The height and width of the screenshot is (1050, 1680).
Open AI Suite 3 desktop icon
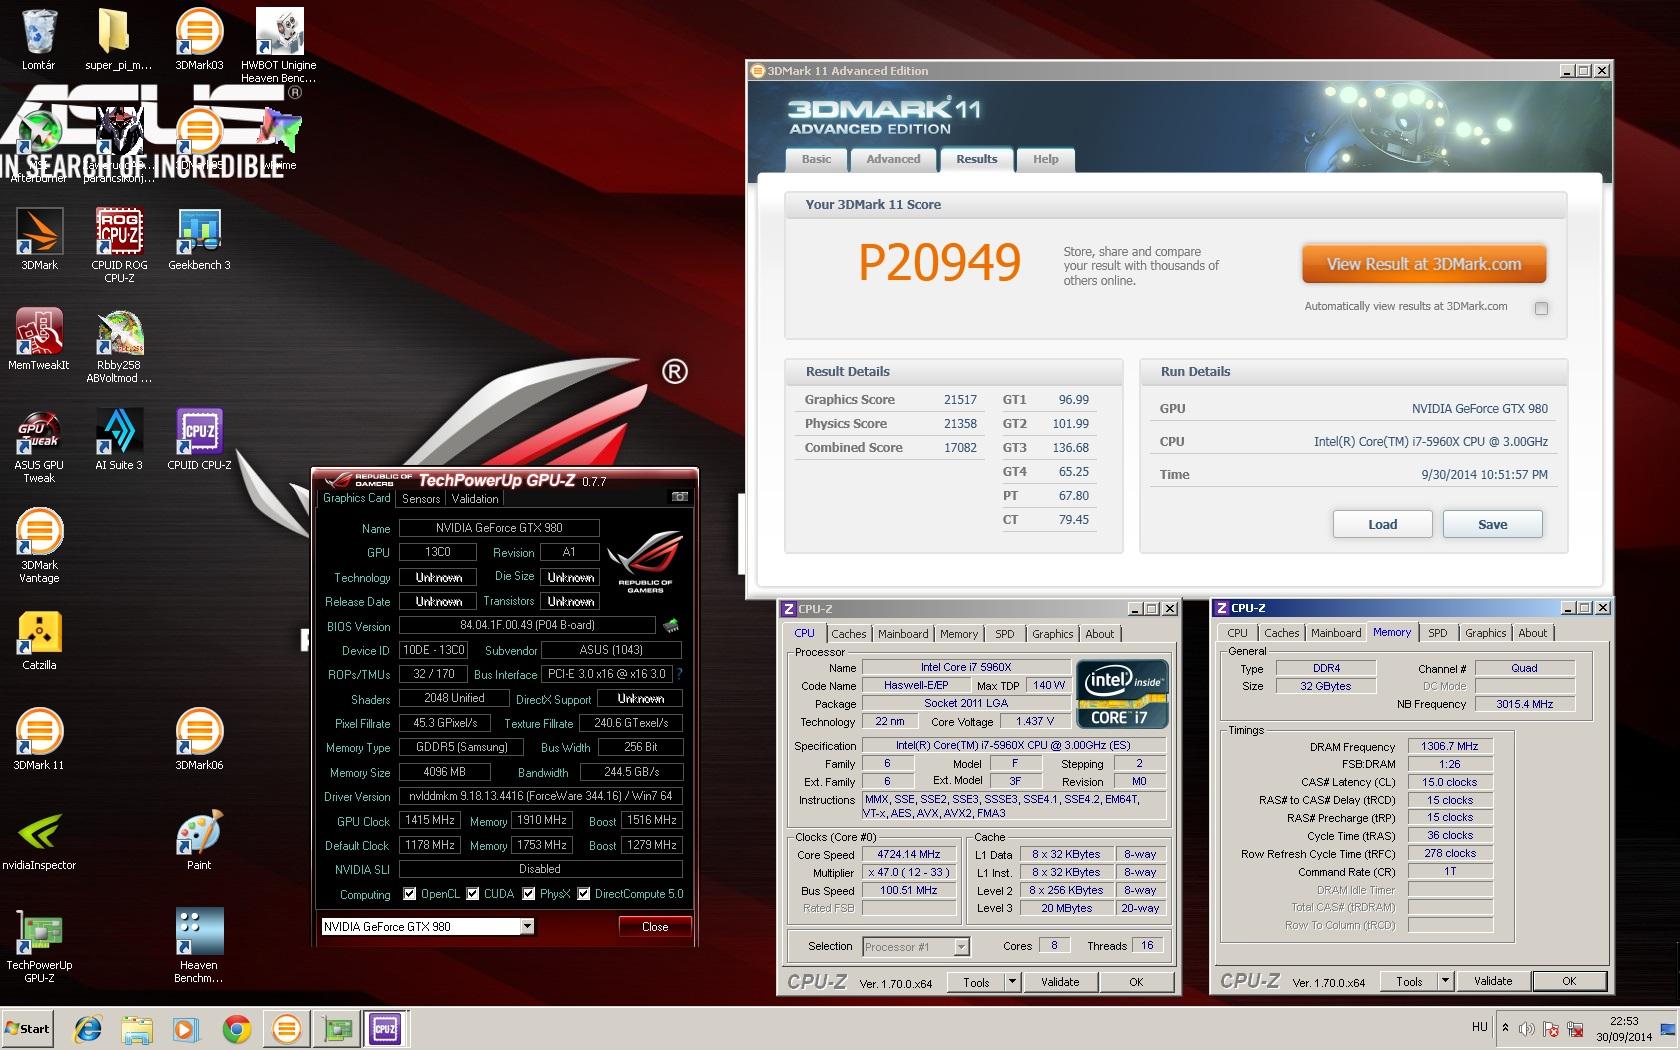pyautogui.click(x=119, y=440)
